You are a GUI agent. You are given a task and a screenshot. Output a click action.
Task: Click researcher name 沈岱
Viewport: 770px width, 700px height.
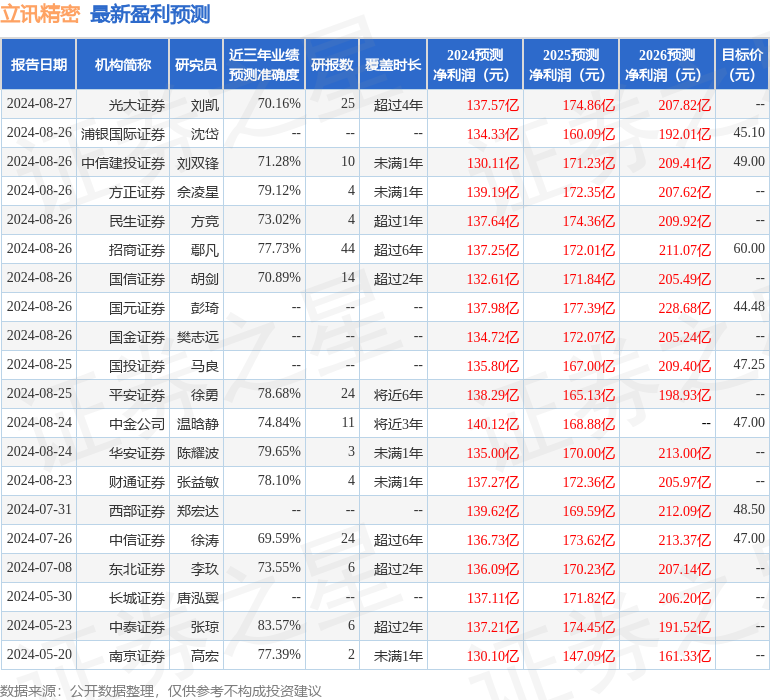pos(205,134)
